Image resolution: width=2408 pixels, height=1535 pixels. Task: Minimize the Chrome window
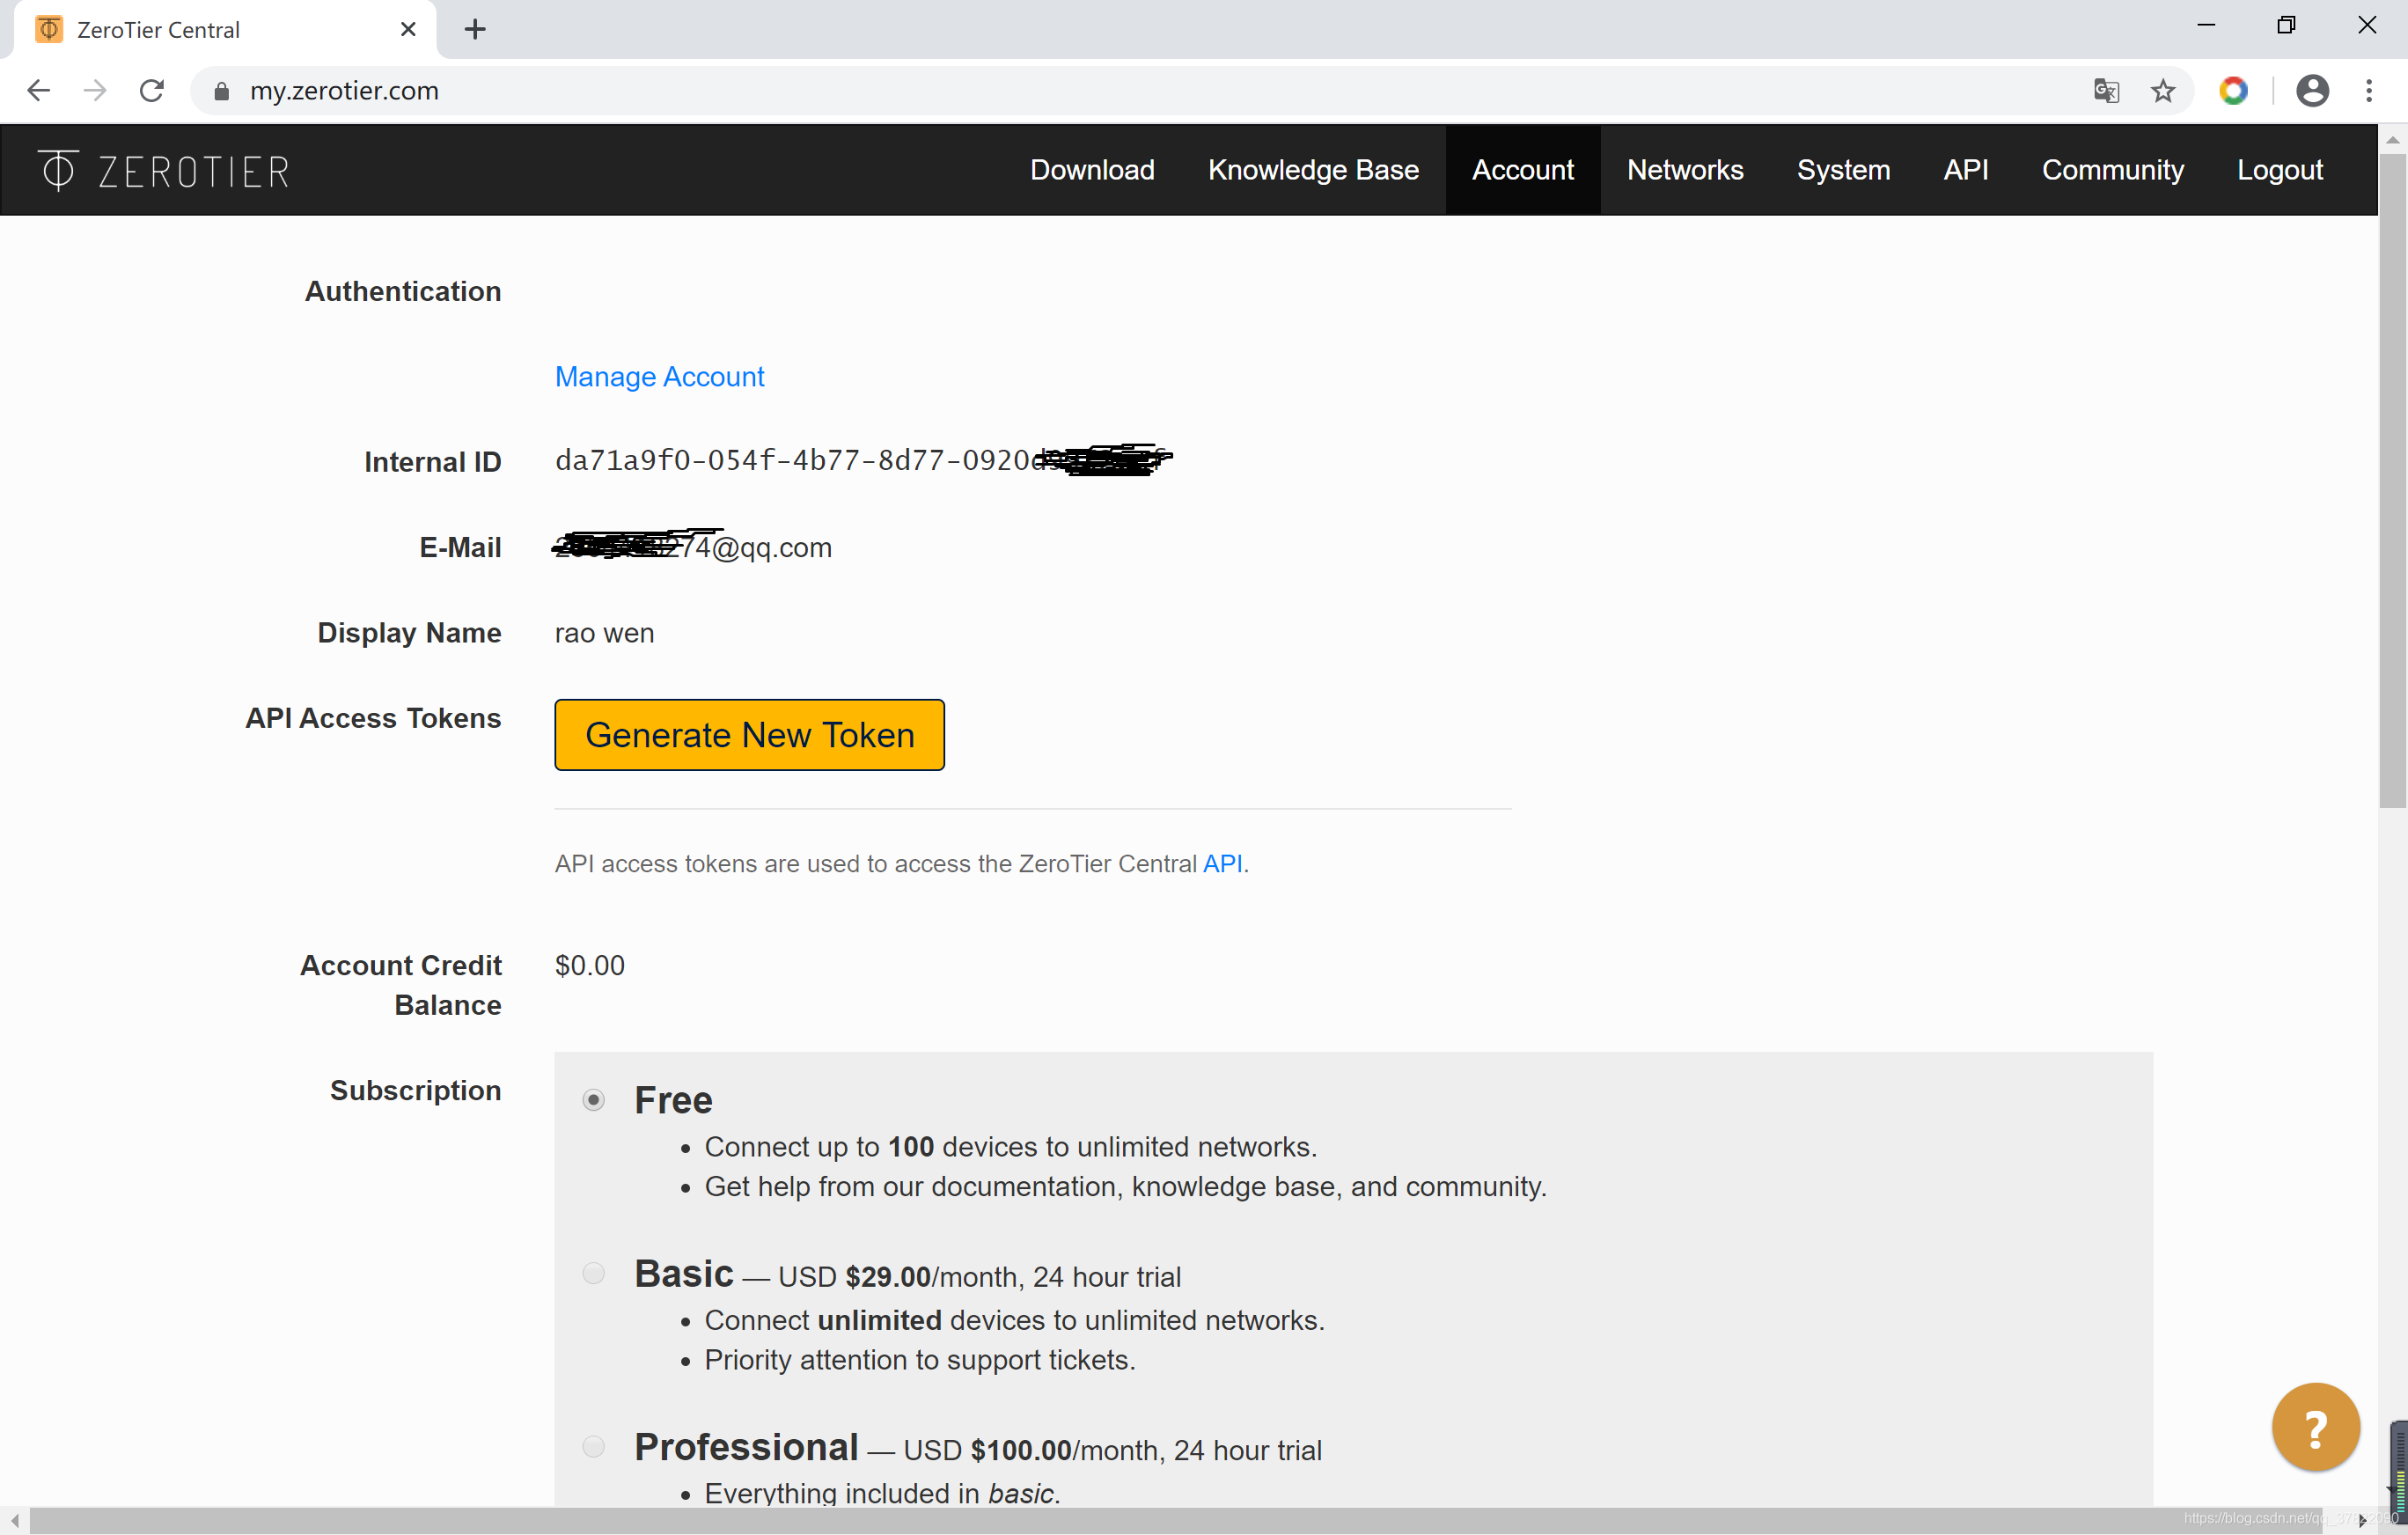click(2206, 25)
